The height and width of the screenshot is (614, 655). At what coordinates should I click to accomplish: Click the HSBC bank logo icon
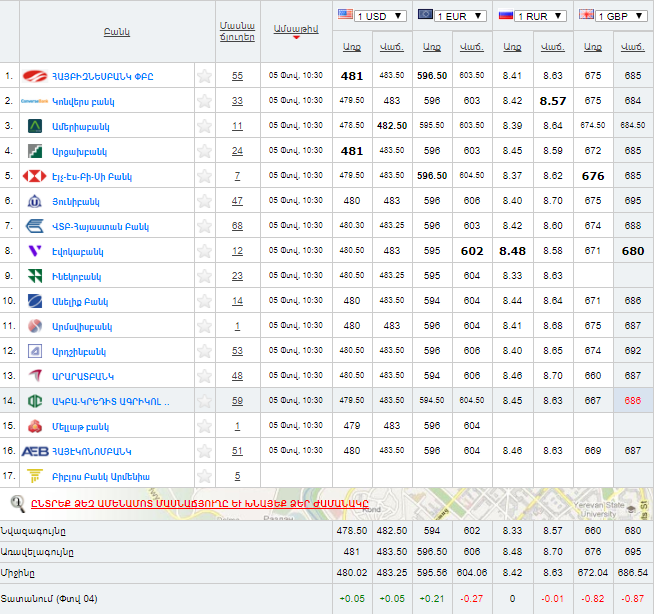point(35,176)
